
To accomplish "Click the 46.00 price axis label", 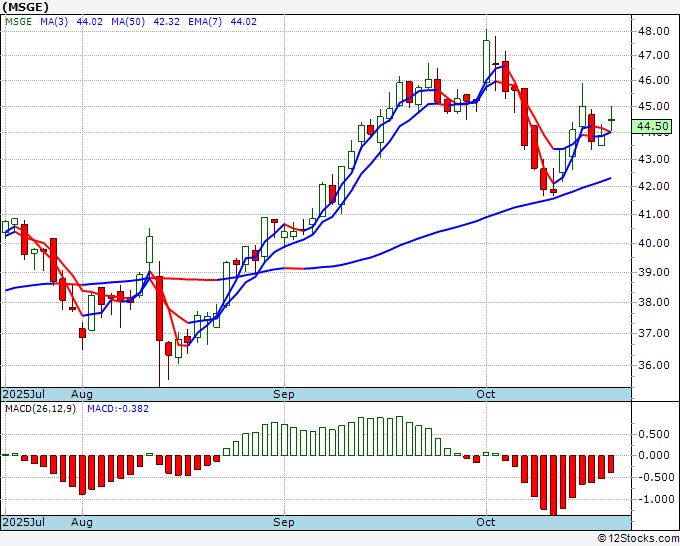I will pyautogui.click(x=654, y=81).
